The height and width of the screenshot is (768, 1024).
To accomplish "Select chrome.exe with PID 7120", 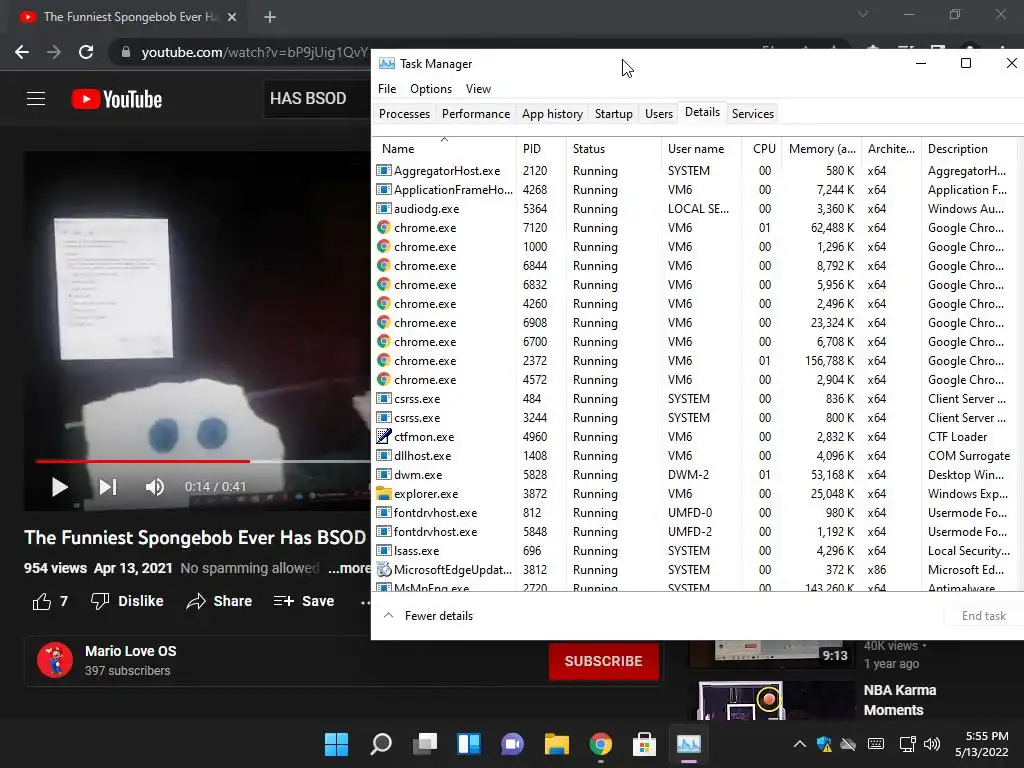I will pyautogui.click(x=695, y=228).
